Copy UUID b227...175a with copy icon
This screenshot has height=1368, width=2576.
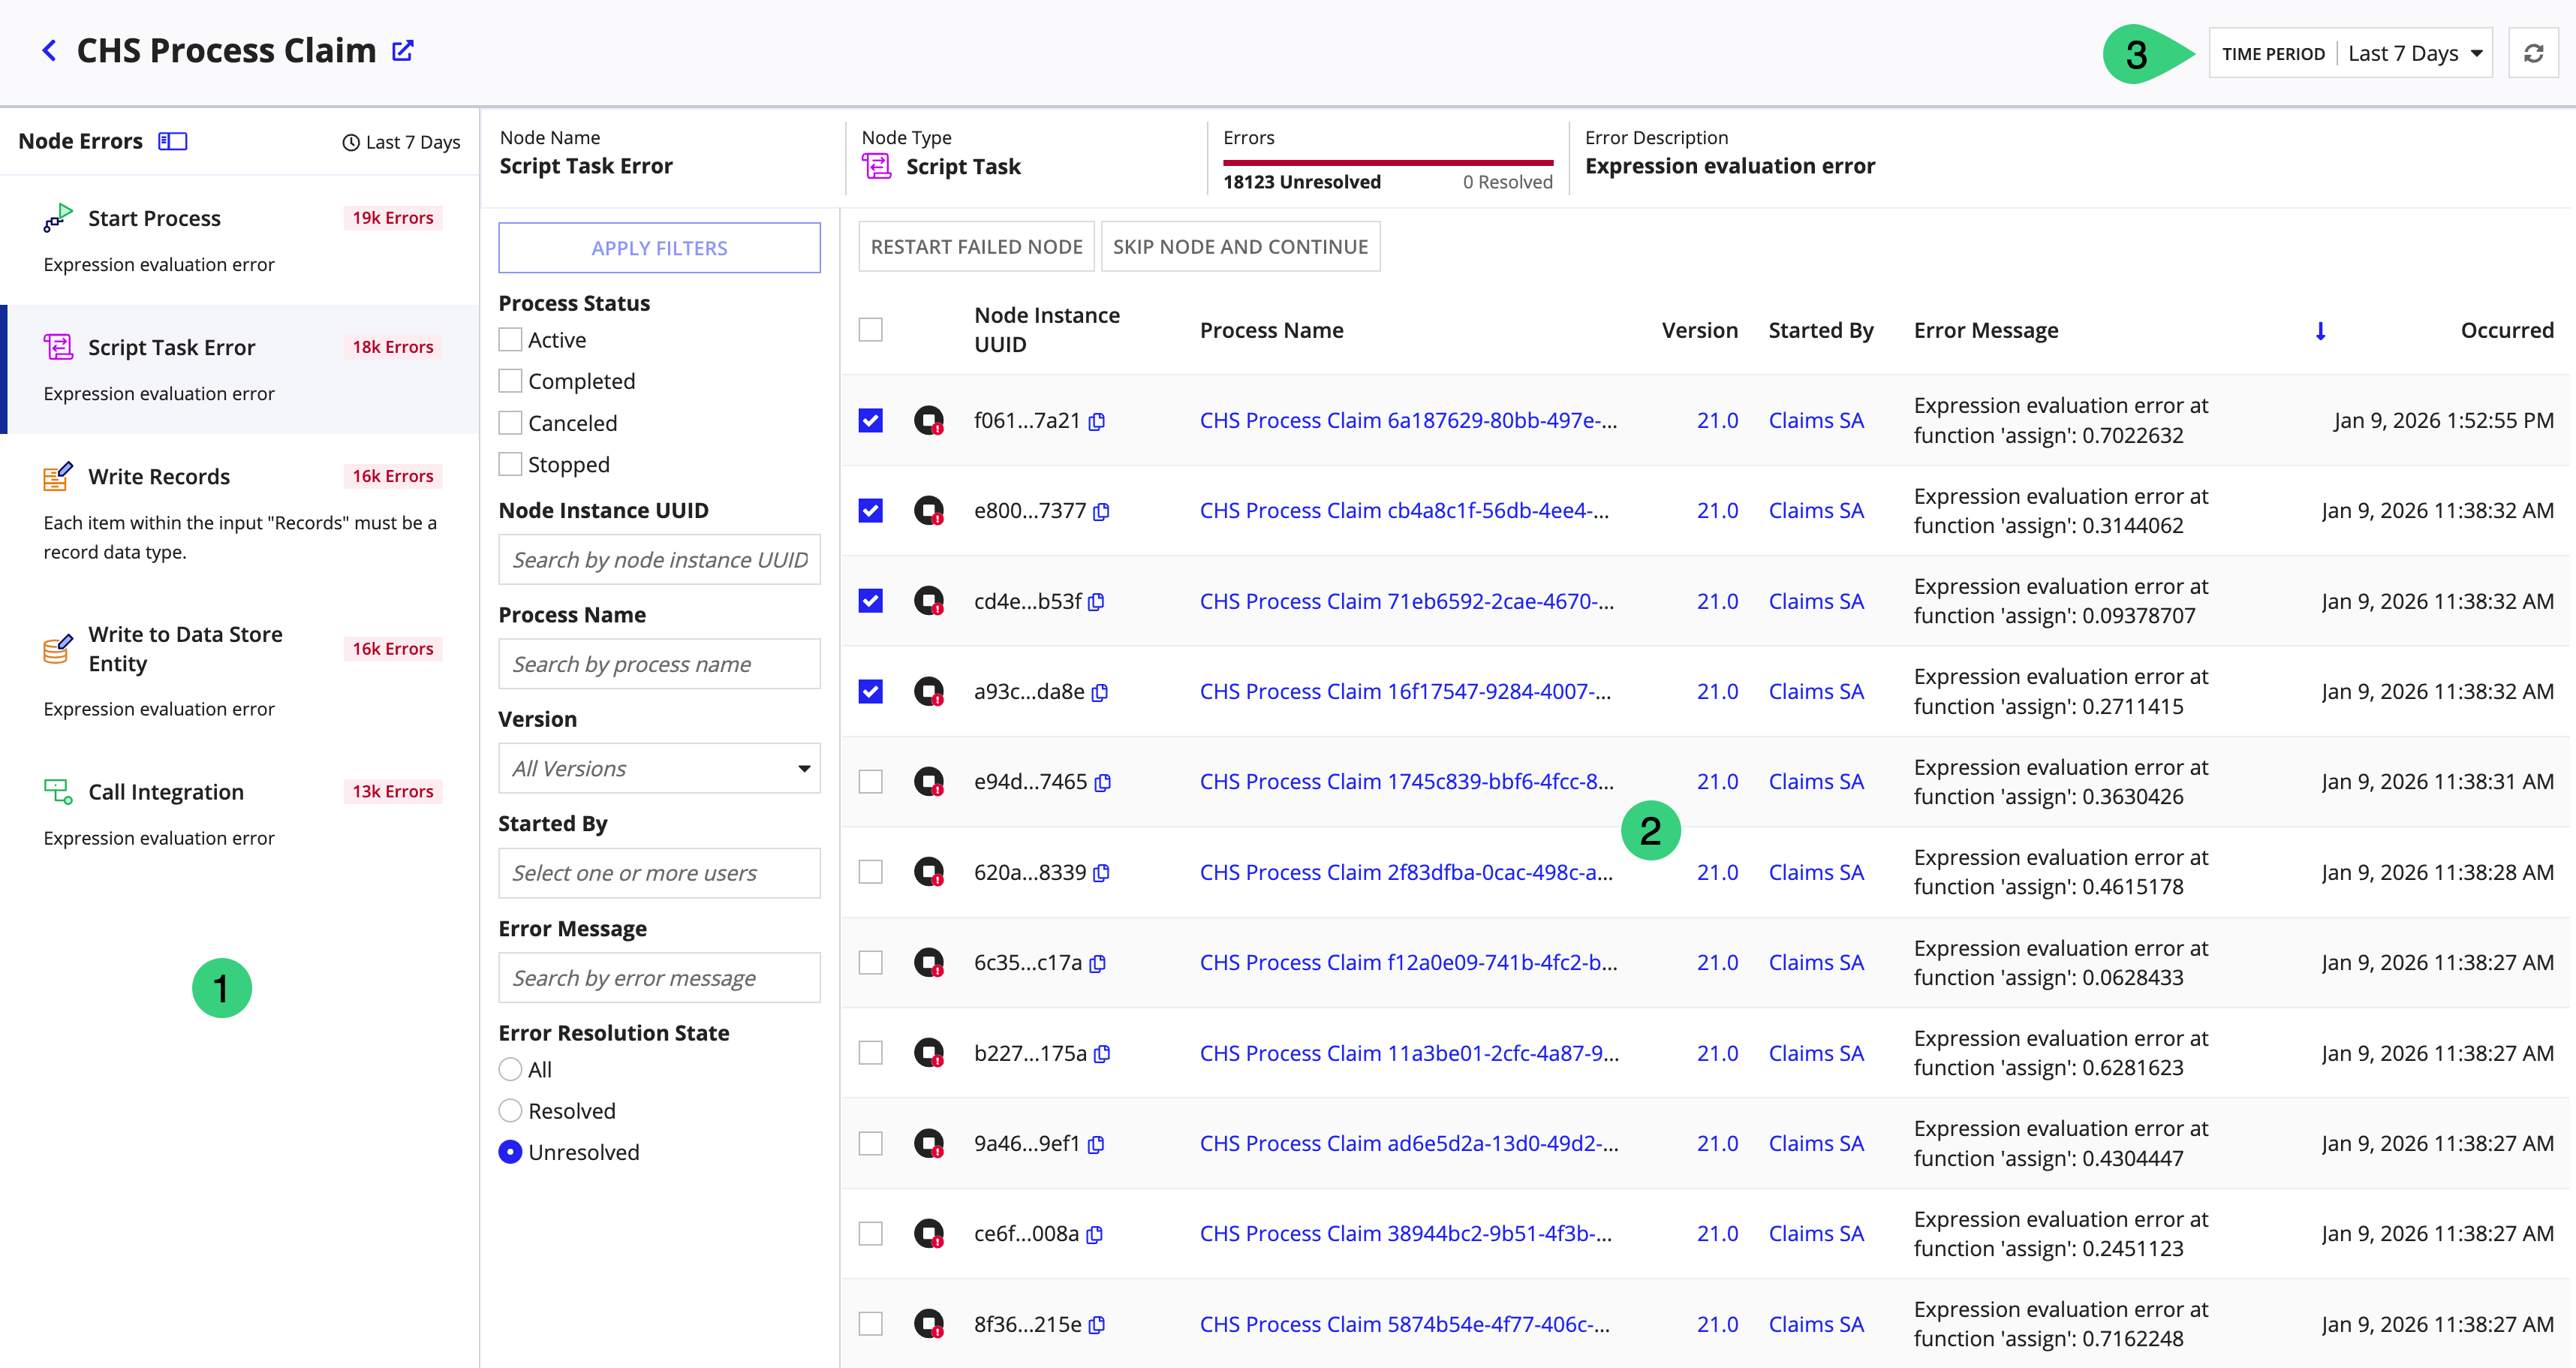1102,1054
